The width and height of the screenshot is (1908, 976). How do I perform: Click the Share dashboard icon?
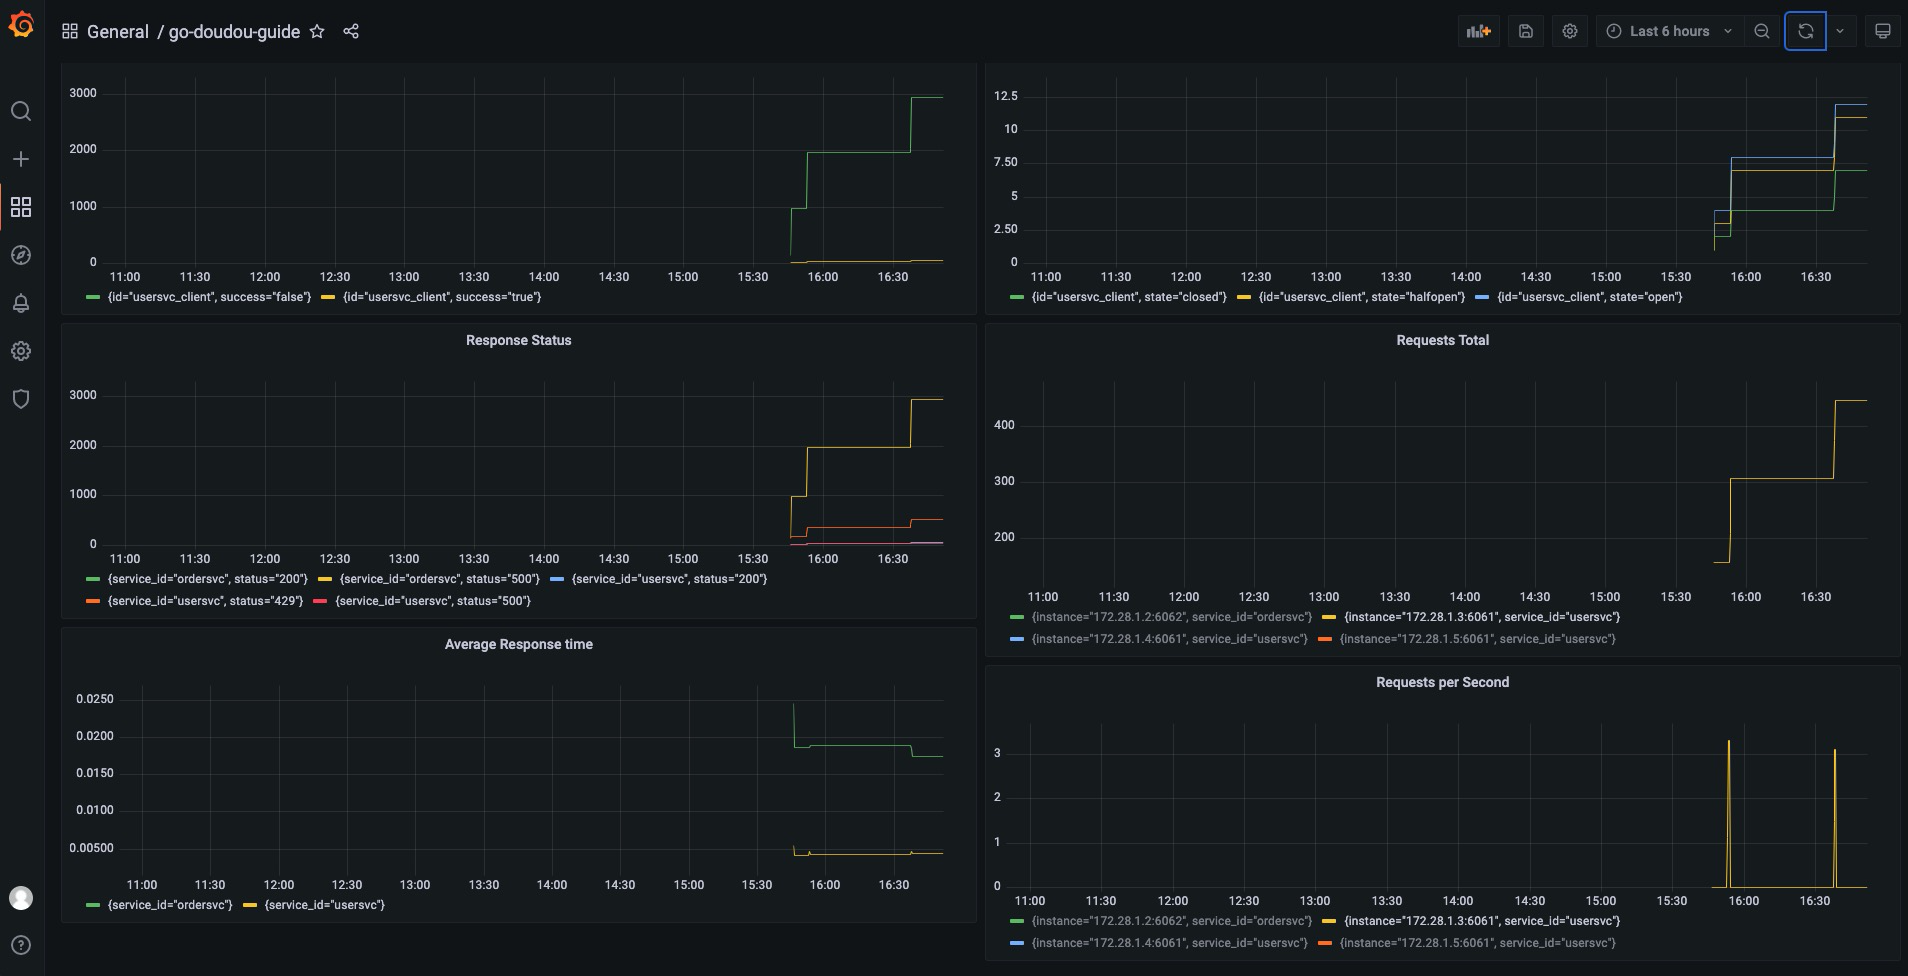351,31
